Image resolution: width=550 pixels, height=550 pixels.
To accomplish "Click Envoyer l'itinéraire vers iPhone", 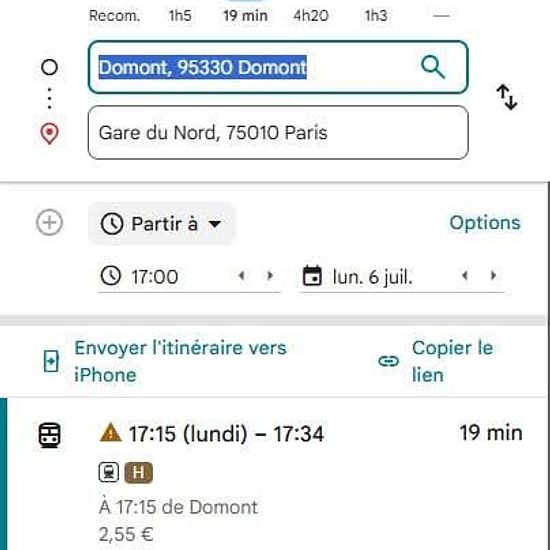I will coord(181,361).
